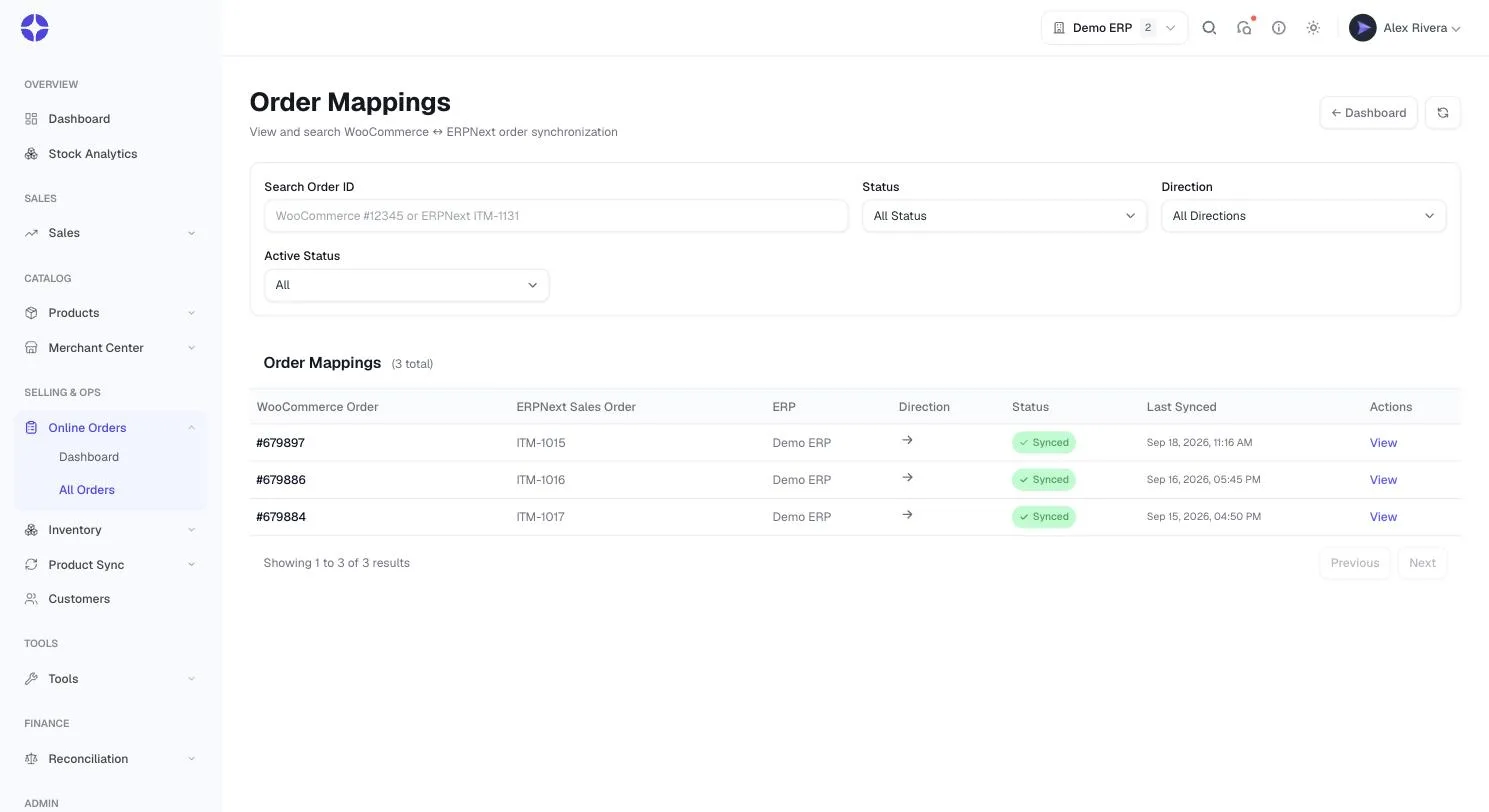The image size is (1489, 812).
Task: Open the Active Status dropdown
Action: click(406, 285)
